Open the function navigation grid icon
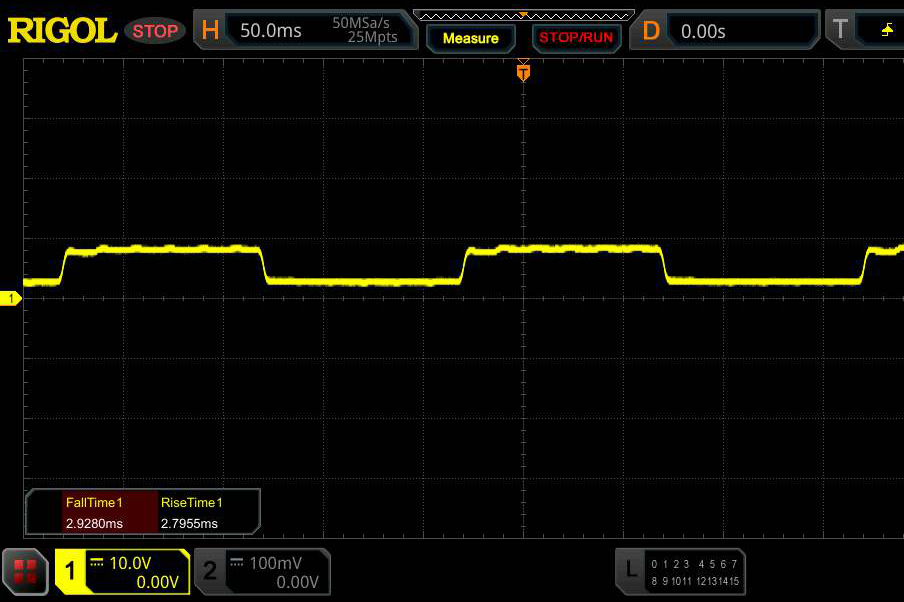The height and width of the screenshot is (602, 904). click(25, 571)
